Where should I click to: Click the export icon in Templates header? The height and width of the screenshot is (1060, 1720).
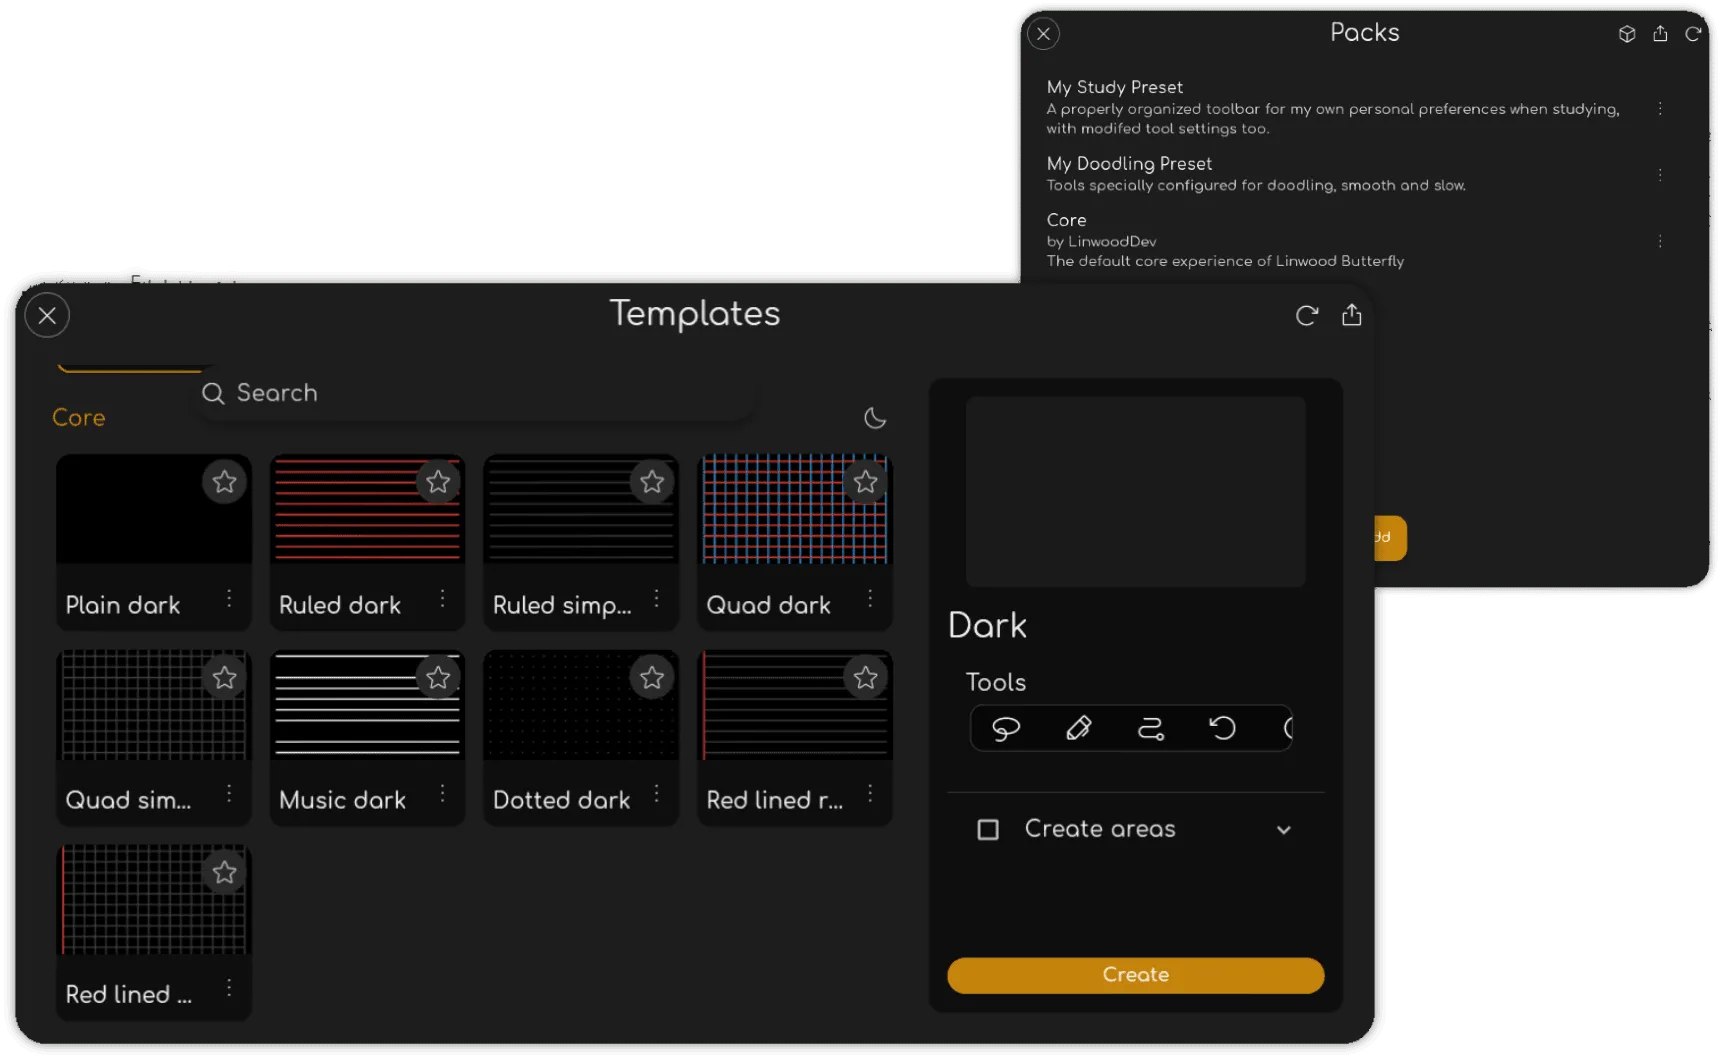[x=1351, y=315]
